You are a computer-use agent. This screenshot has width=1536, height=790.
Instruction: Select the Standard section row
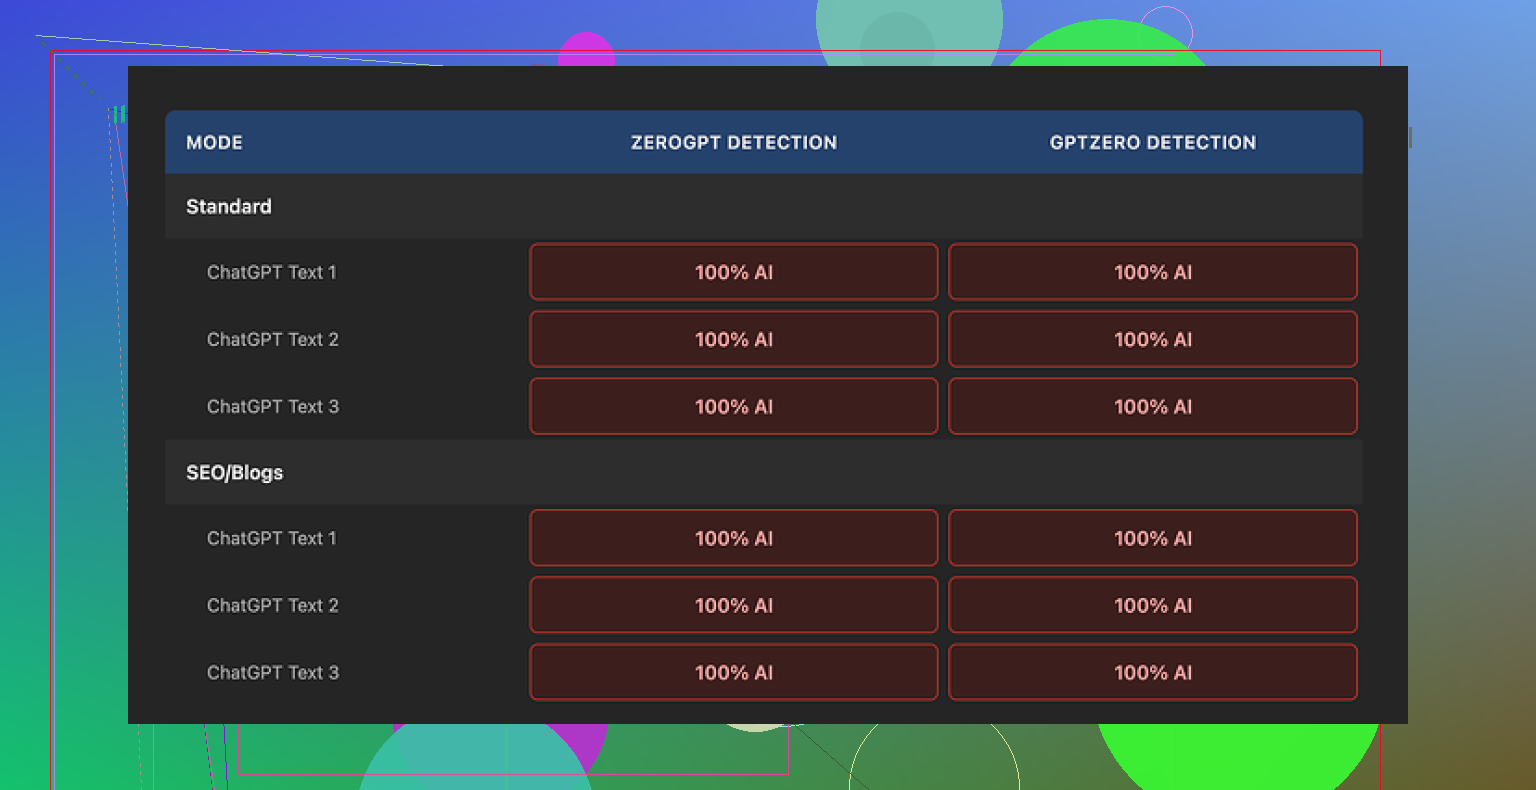[x=229, y=206]
